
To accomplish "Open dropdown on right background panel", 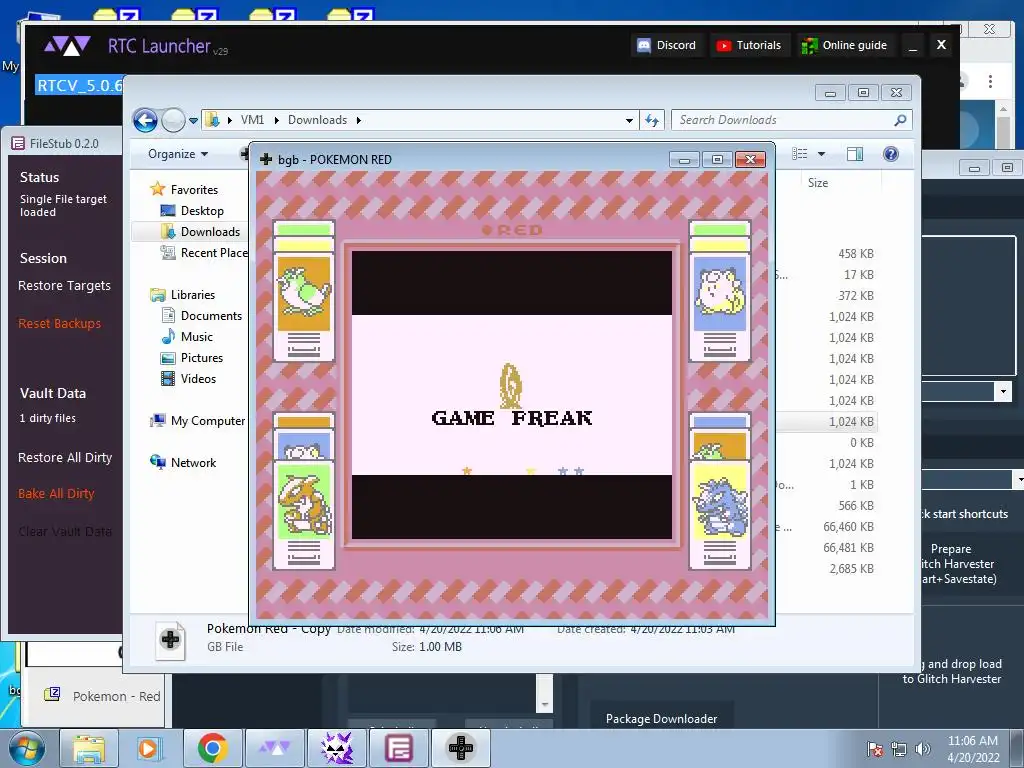I will pyautogui.click(x=1003, y=392).
